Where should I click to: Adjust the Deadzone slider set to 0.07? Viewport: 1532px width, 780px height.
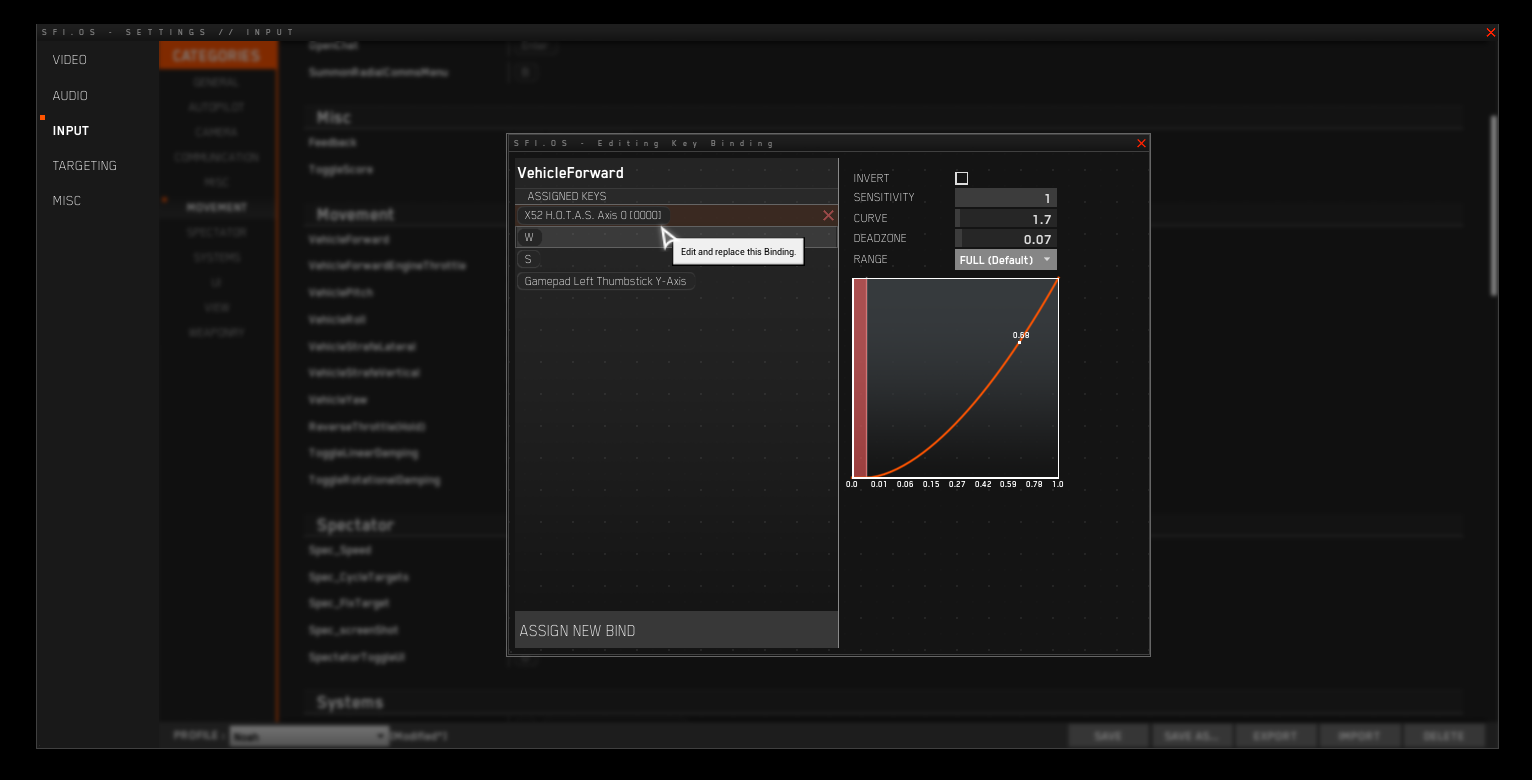point(1005,239)
